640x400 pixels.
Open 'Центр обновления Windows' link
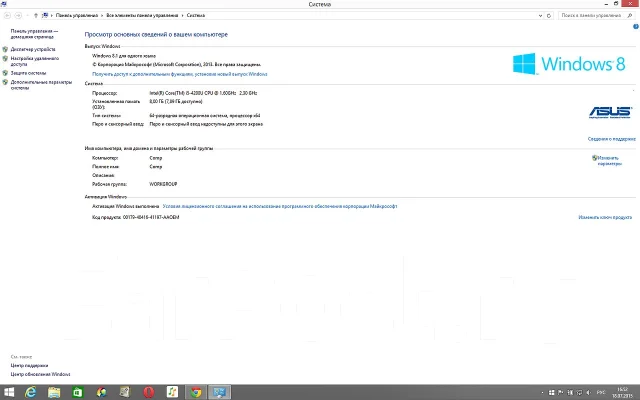(40, 374)
